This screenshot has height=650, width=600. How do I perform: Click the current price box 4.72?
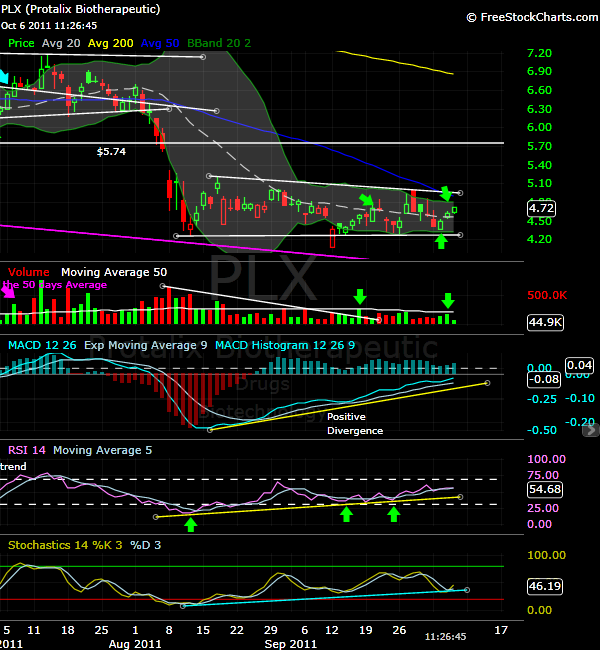pyautogui.click(x=542, y=208)
